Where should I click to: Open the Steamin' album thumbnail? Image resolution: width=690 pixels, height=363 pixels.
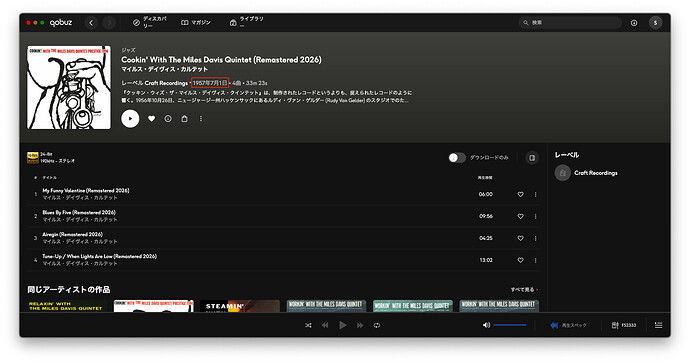coord(240,306)
